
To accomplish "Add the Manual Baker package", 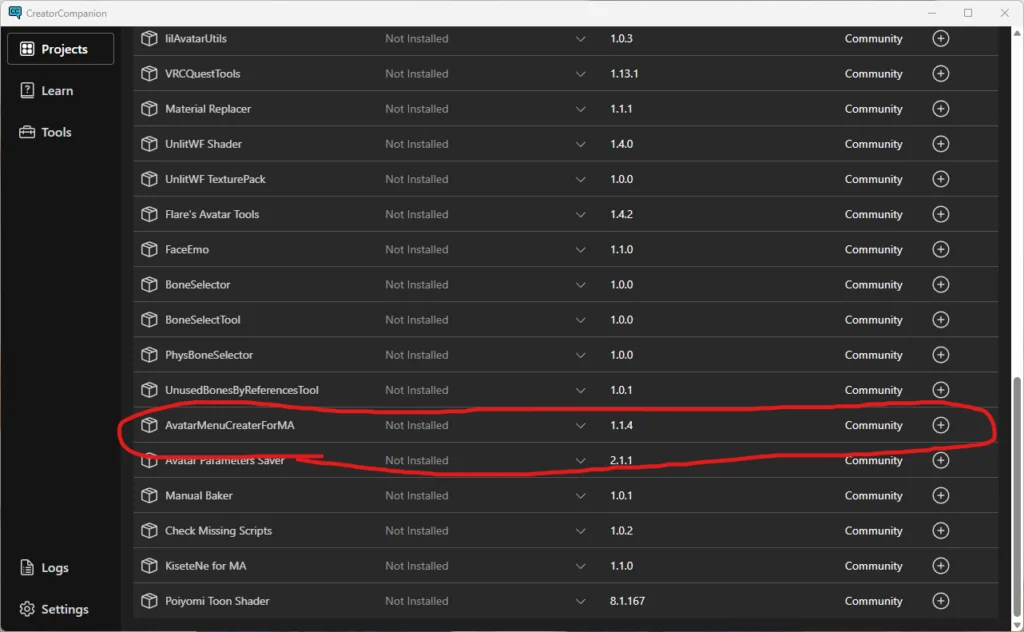I will pyautogui.click(x=940, y=496).
